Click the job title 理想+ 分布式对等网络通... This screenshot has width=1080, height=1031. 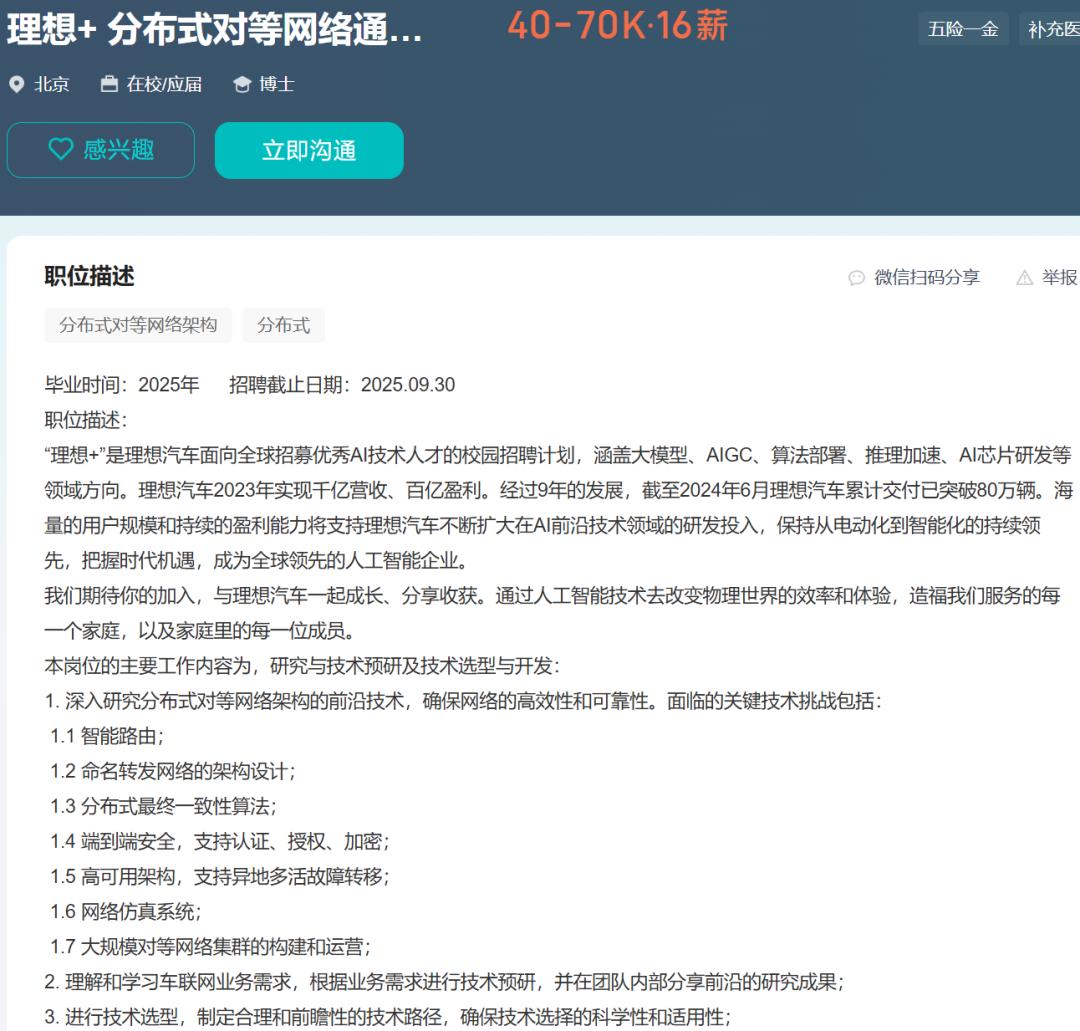[214, 30]
